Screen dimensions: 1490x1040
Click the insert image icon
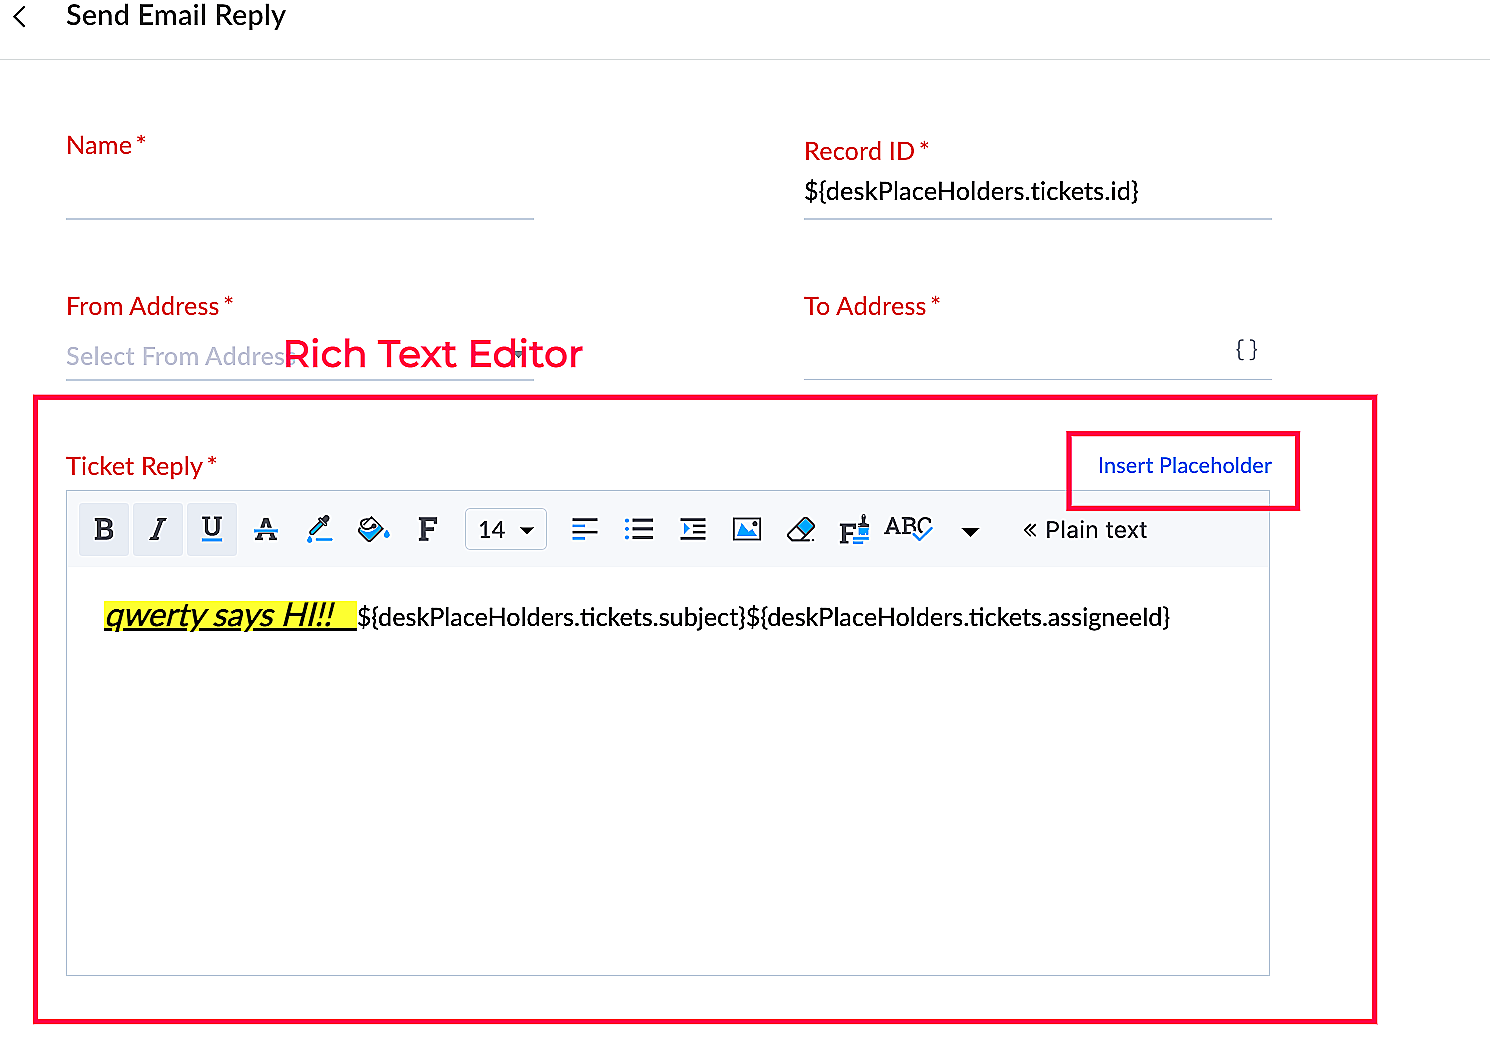(747, 529)
